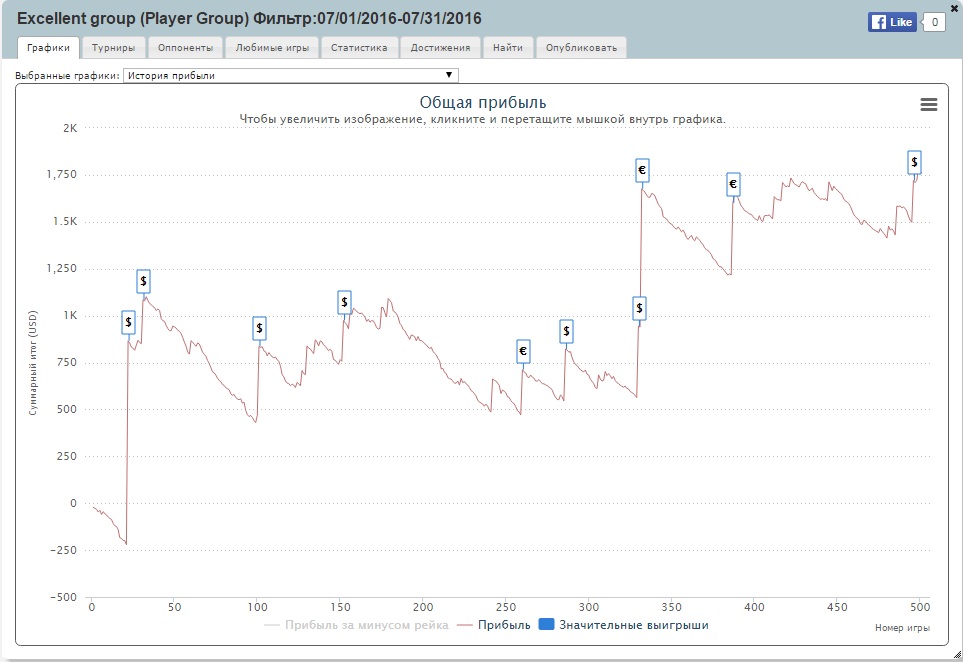Click the dollar win marker near game 285
The height and width of the screenshot is (662, 963).
(566, 332)
